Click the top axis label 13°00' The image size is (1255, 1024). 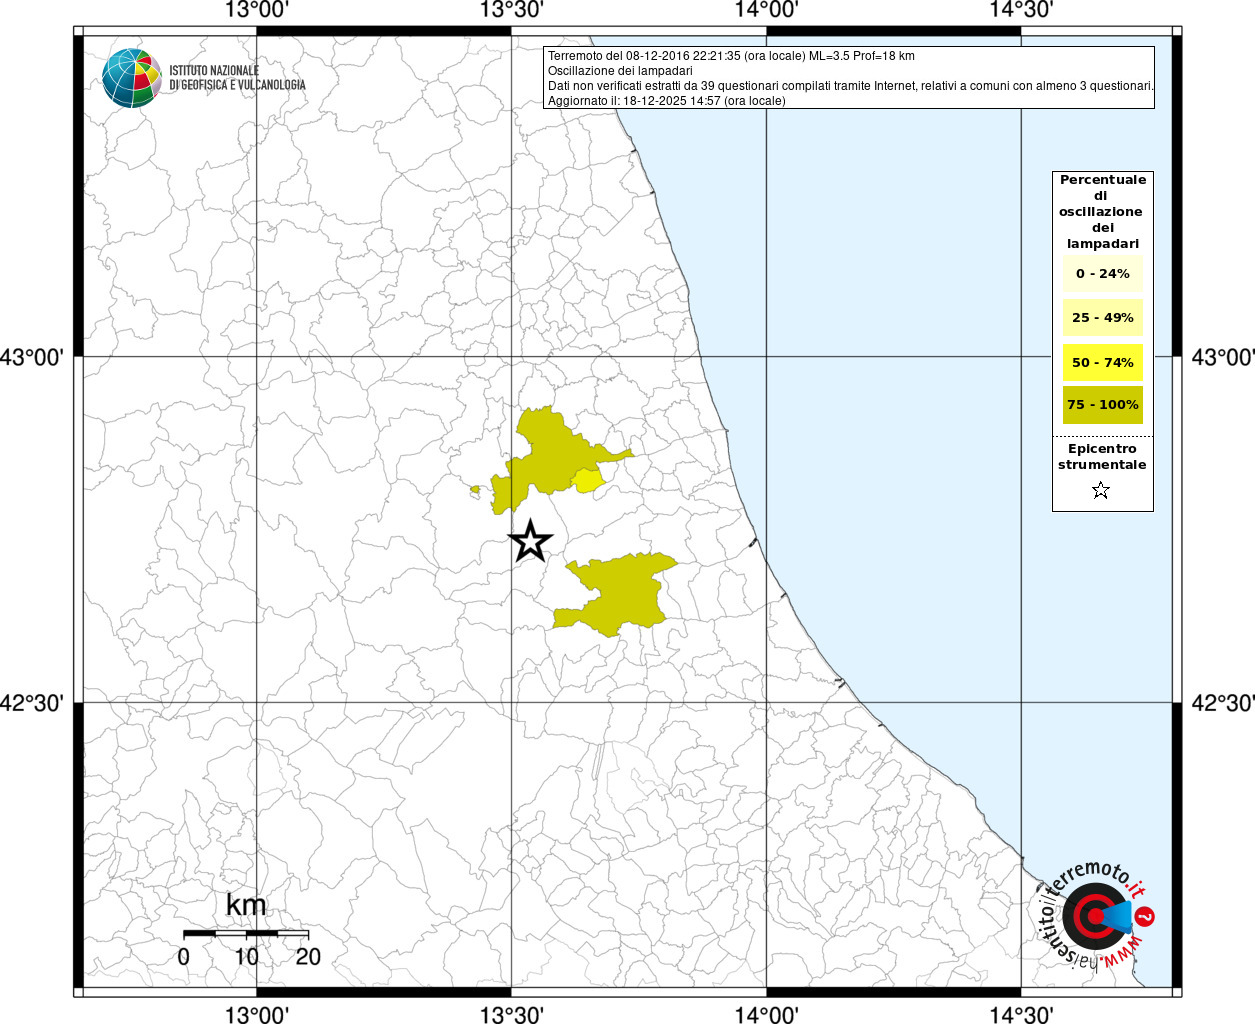click(x=257, y=11)
